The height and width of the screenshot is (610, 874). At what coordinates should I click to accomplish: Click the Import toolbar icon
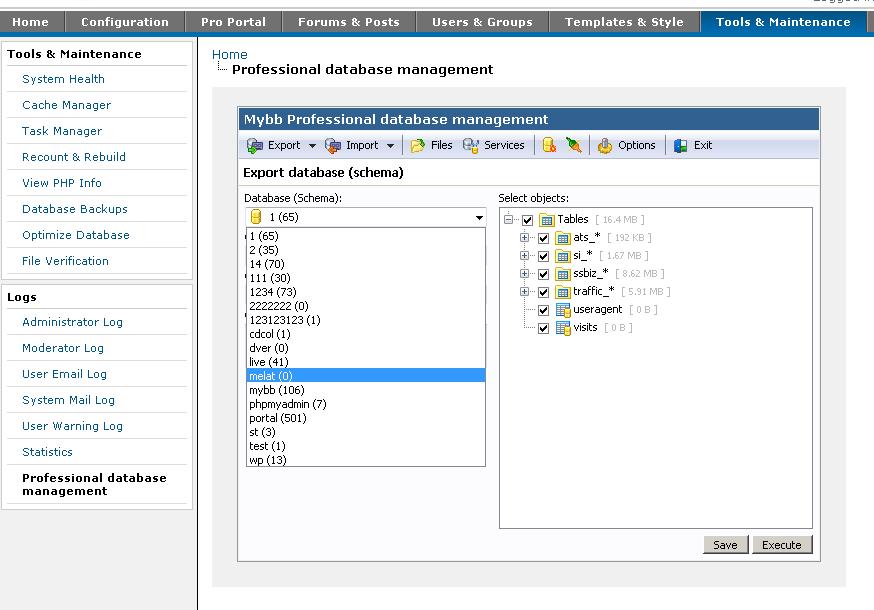[333, 146]
